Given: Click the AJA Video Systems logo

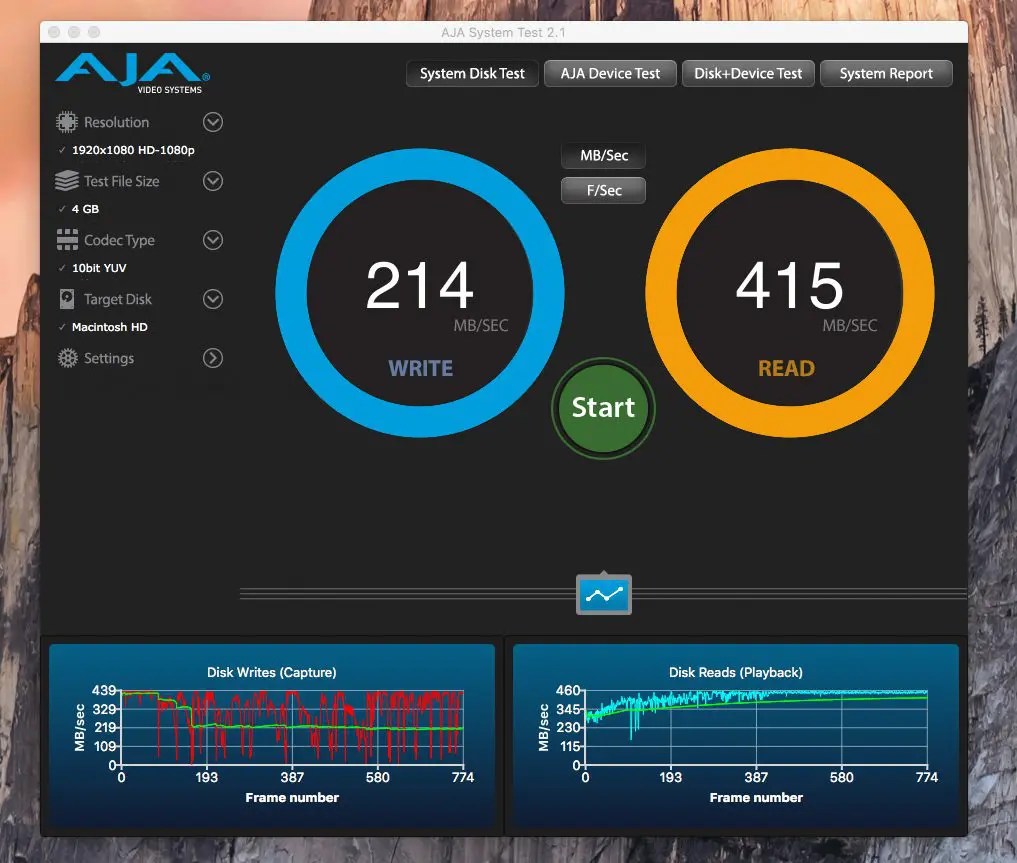Looking at the screenshot, I should (x=132, y=73).
